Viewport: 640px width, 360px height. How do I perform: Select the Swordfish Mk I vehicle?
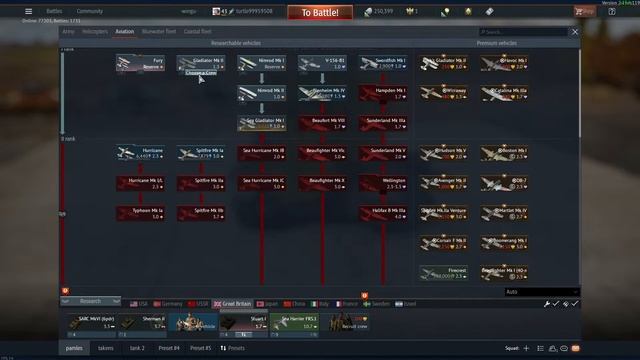point(383,63)
